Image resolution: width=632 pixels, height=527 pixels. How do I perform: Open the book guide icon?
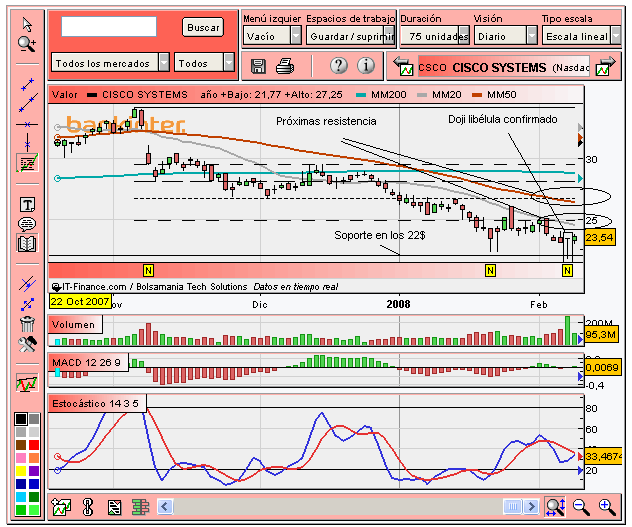pos(27,243)
